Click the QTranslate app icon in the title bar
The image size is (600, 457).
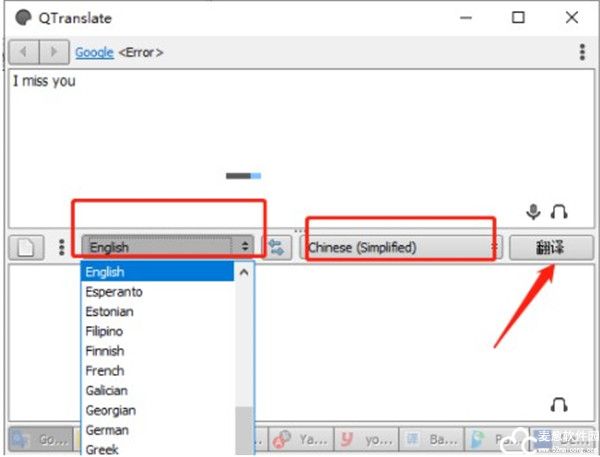(23, 18)
